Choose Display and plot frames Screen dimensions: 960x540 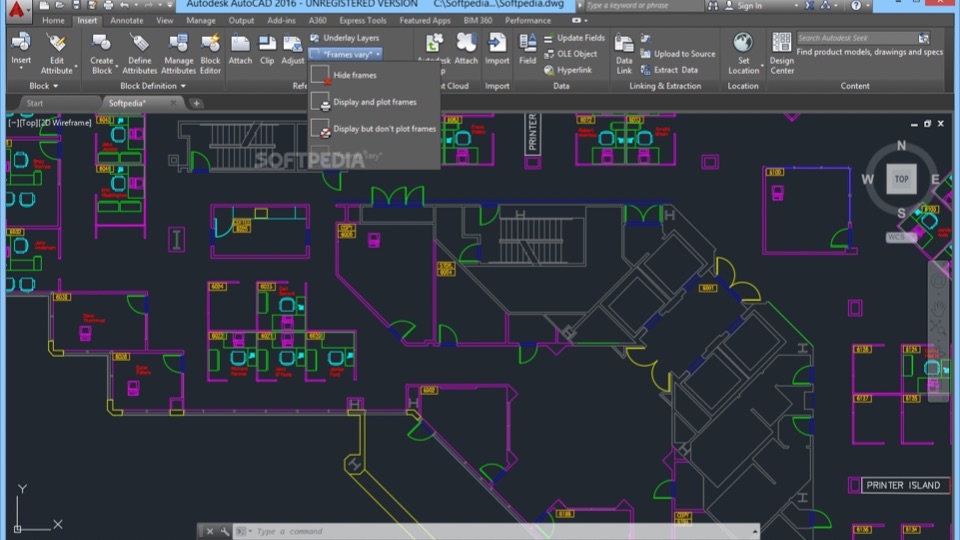[x=374, y=102]
